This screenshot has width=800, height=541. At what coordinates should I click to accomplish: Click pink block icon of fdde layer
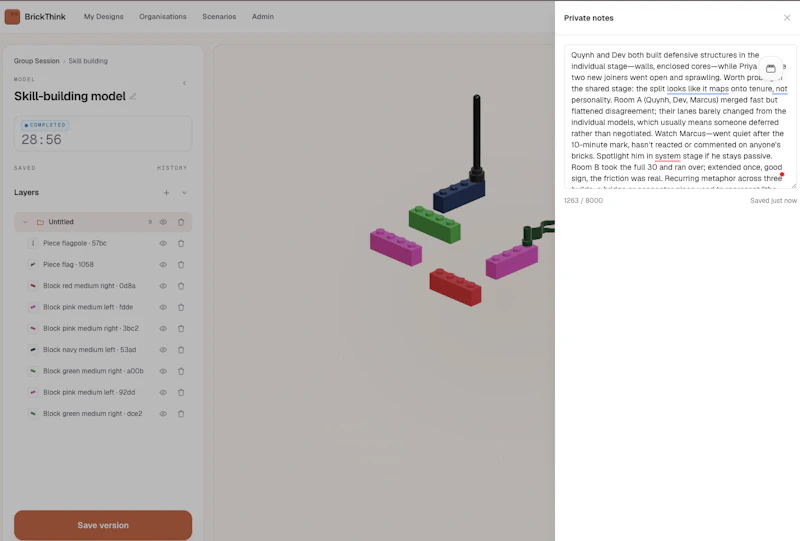point(33,307)
